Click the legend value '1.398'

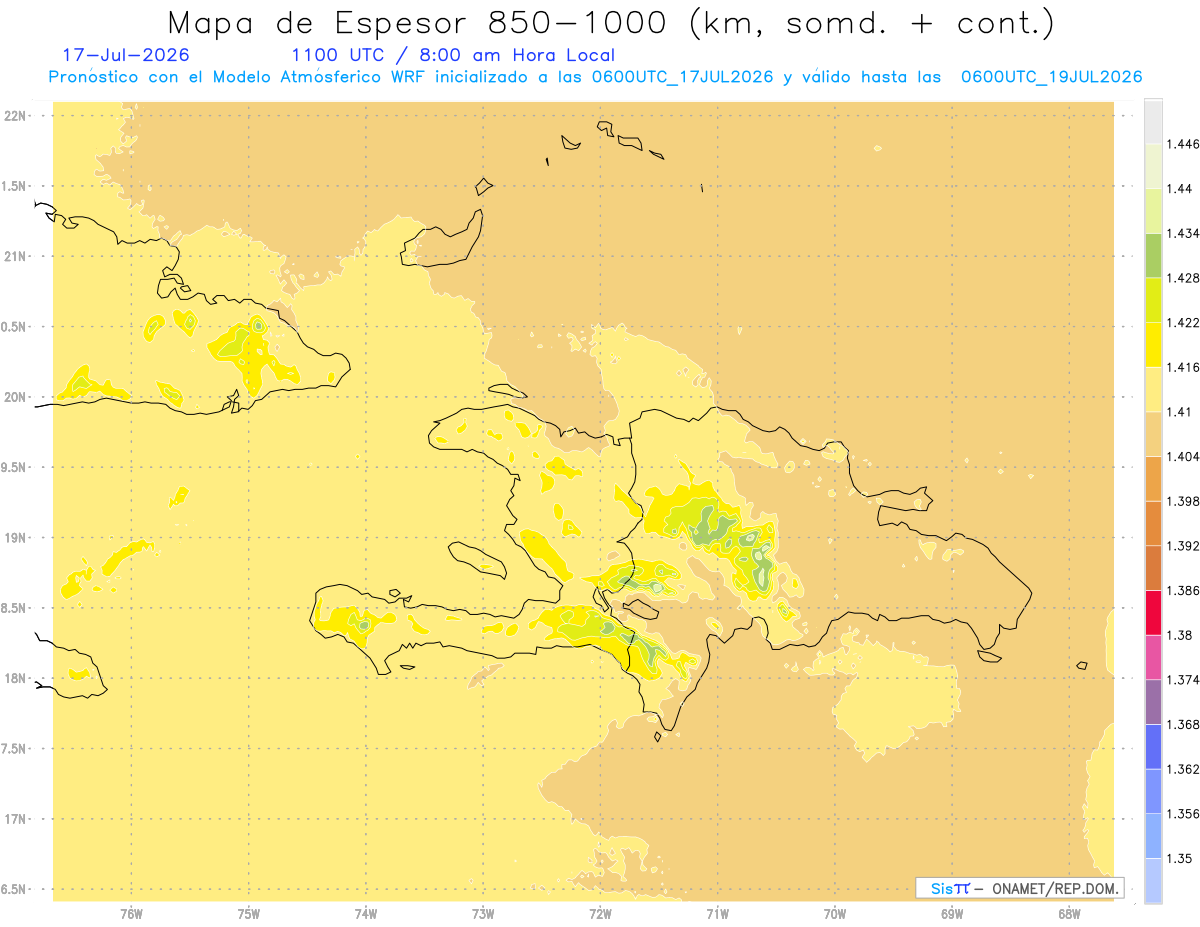point(1183,501)
